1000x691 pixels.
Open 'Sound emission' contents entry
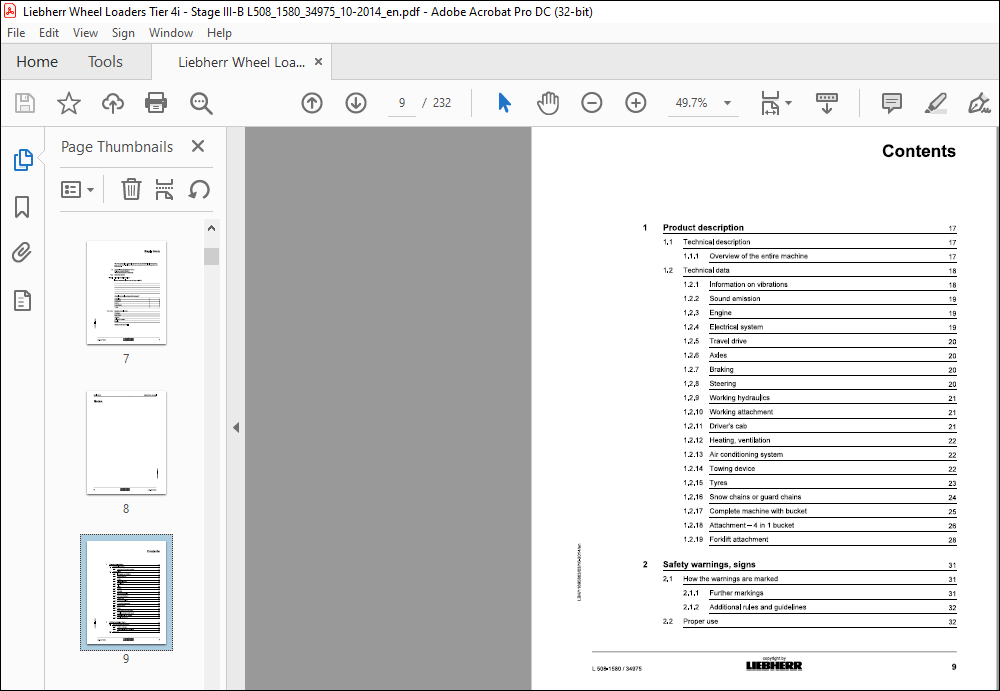(x=735, y=299)
